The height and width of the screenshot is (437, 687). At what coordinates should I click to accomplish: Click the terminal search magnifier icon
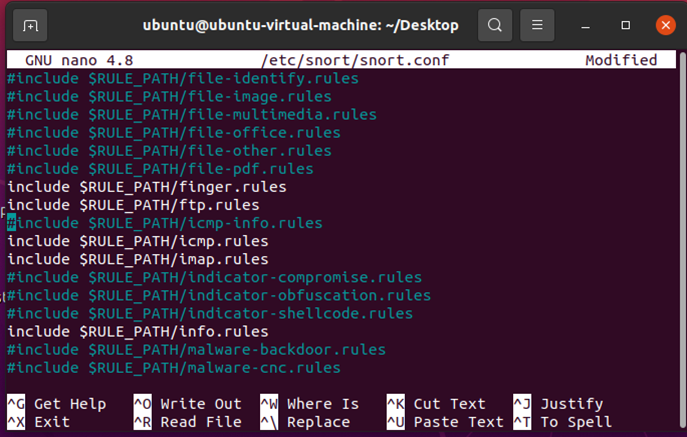pyautogui.click(x=494, y=25)
